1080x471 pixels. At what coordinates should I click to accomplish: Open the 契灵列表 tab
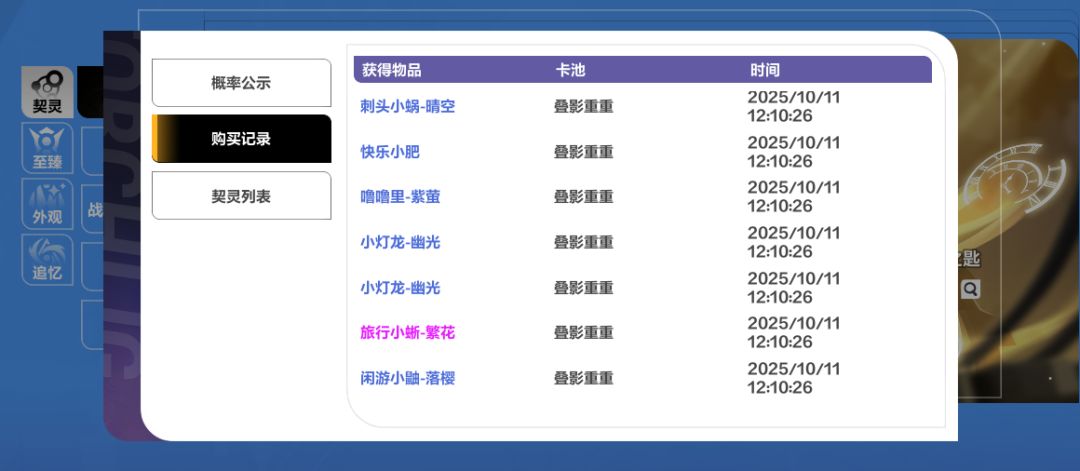241,196
